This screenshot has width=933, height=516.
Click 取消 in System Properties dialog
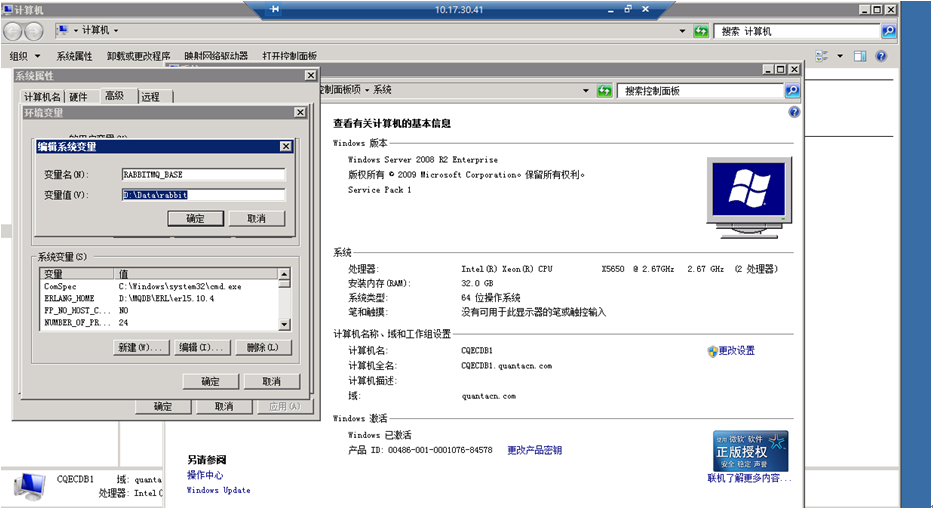(224, 406)
